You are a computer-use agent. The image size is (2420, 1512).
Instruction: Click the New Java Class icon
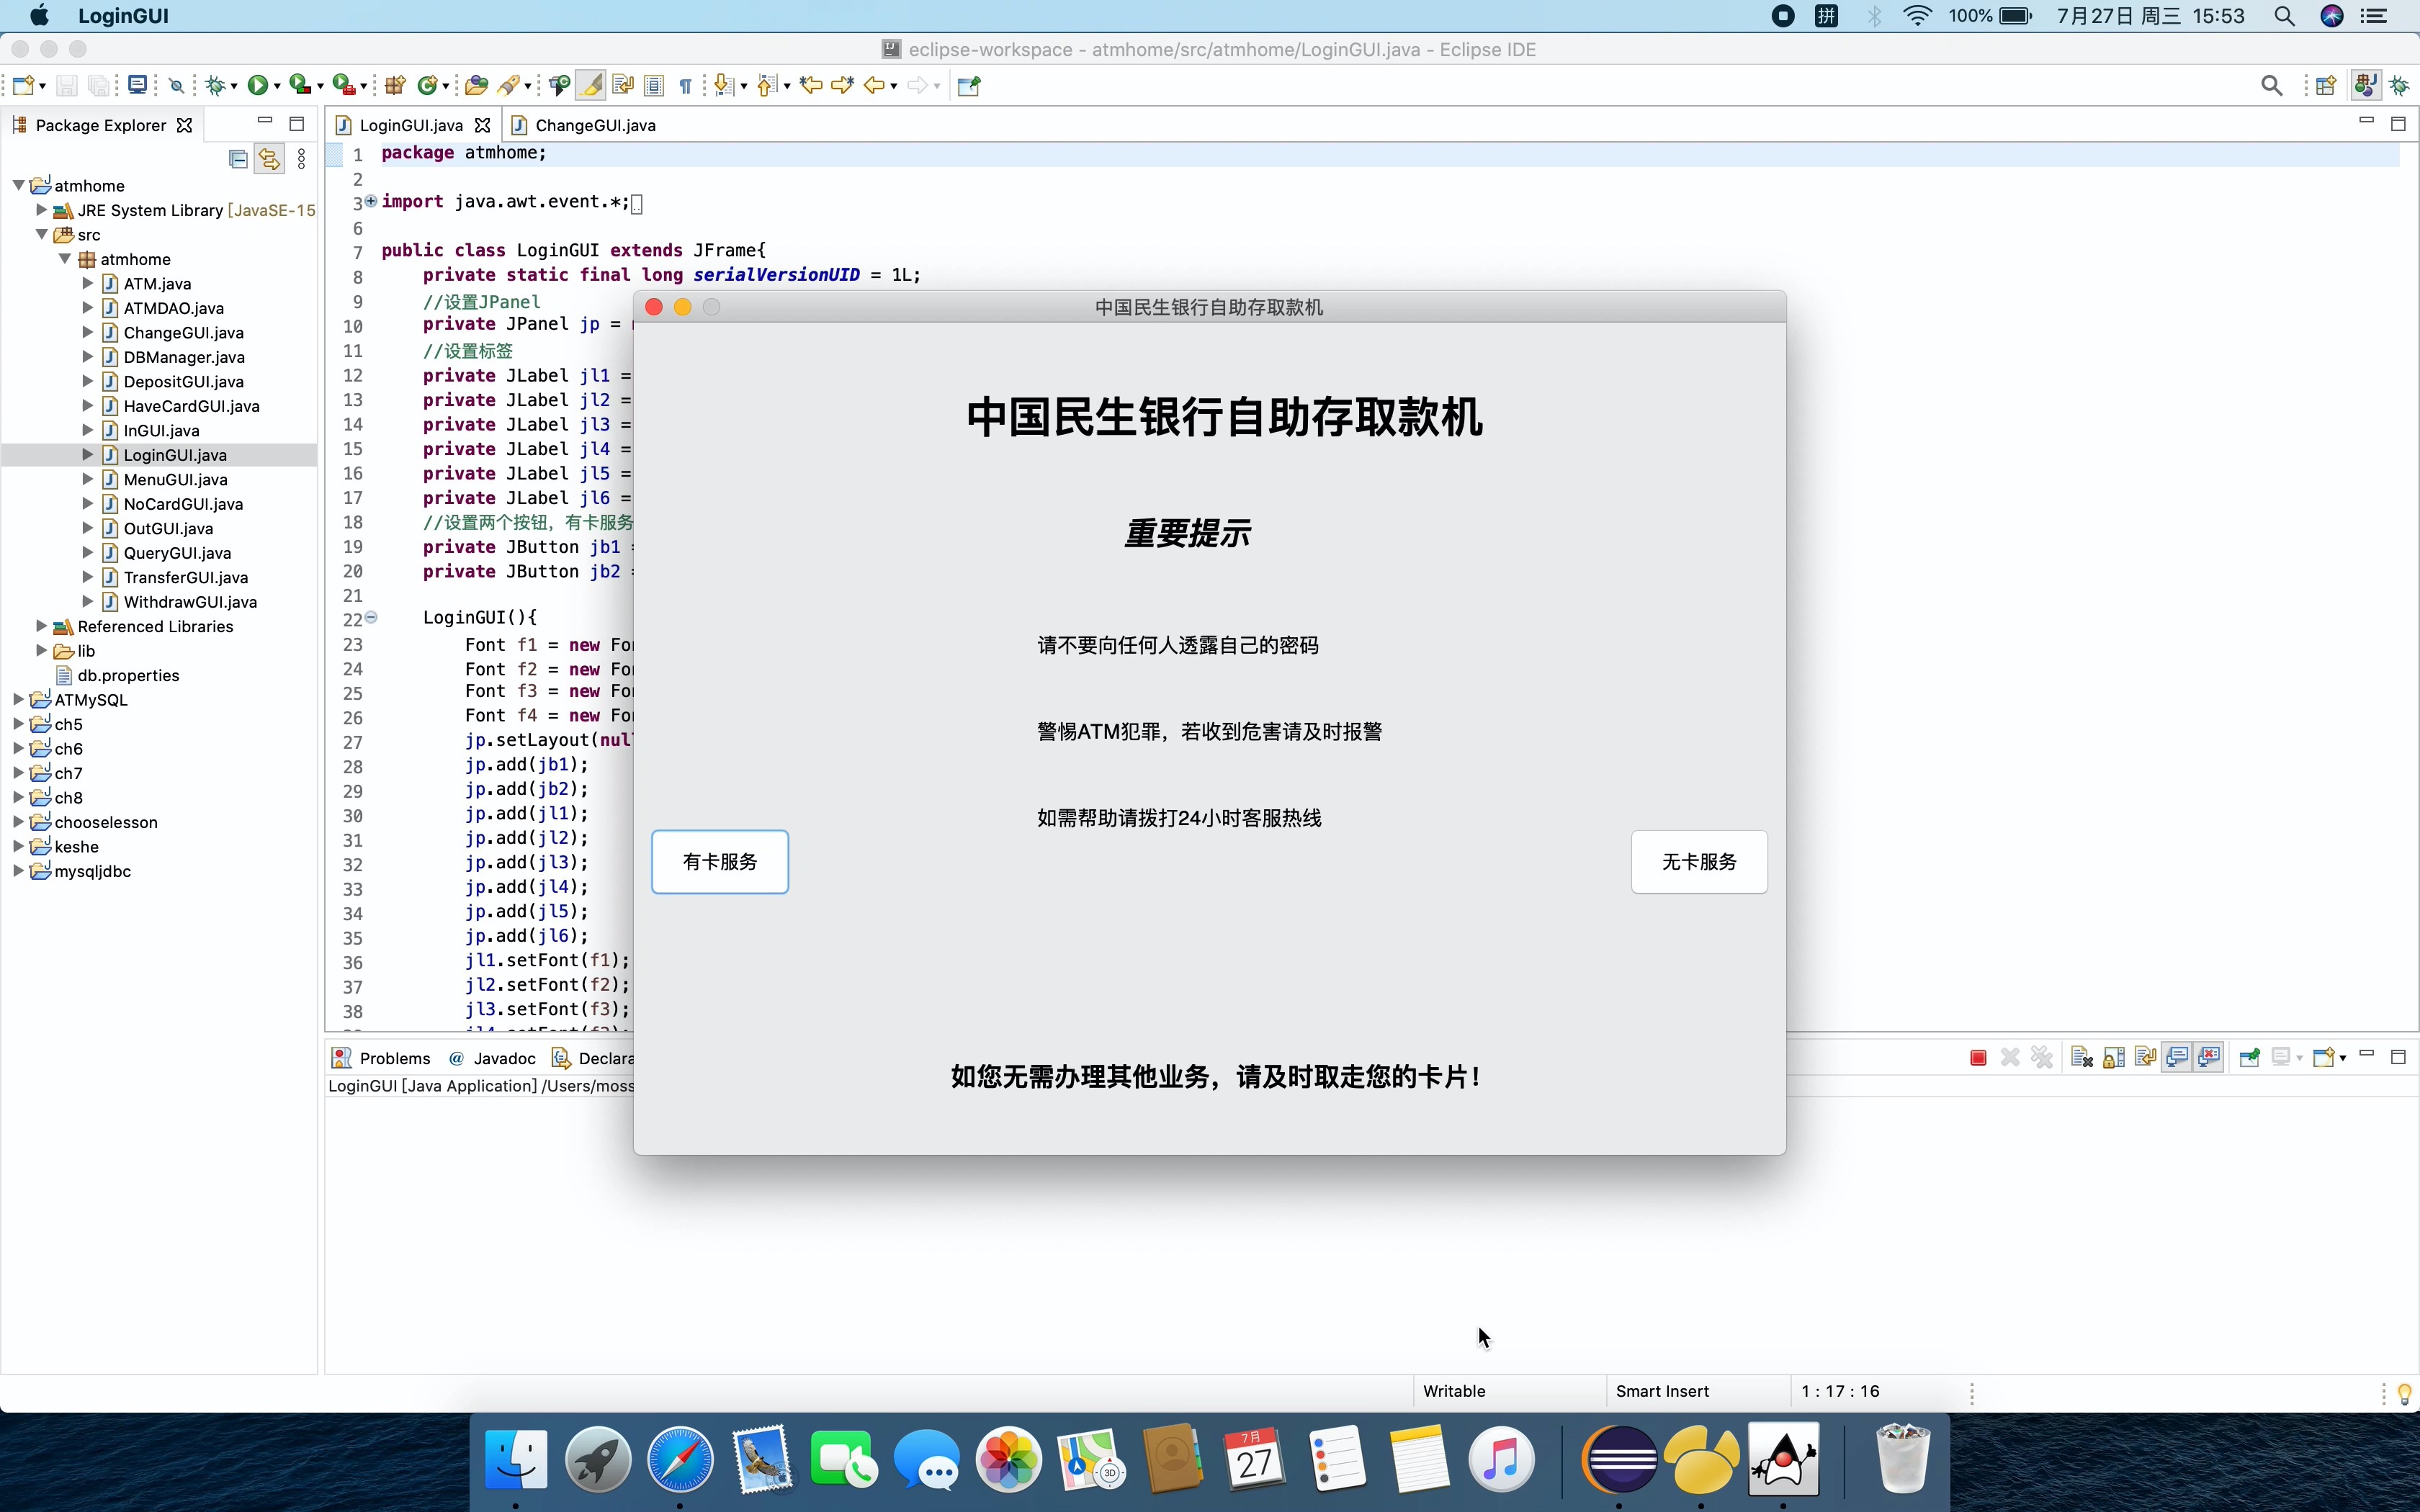click(x=427, y=86)
